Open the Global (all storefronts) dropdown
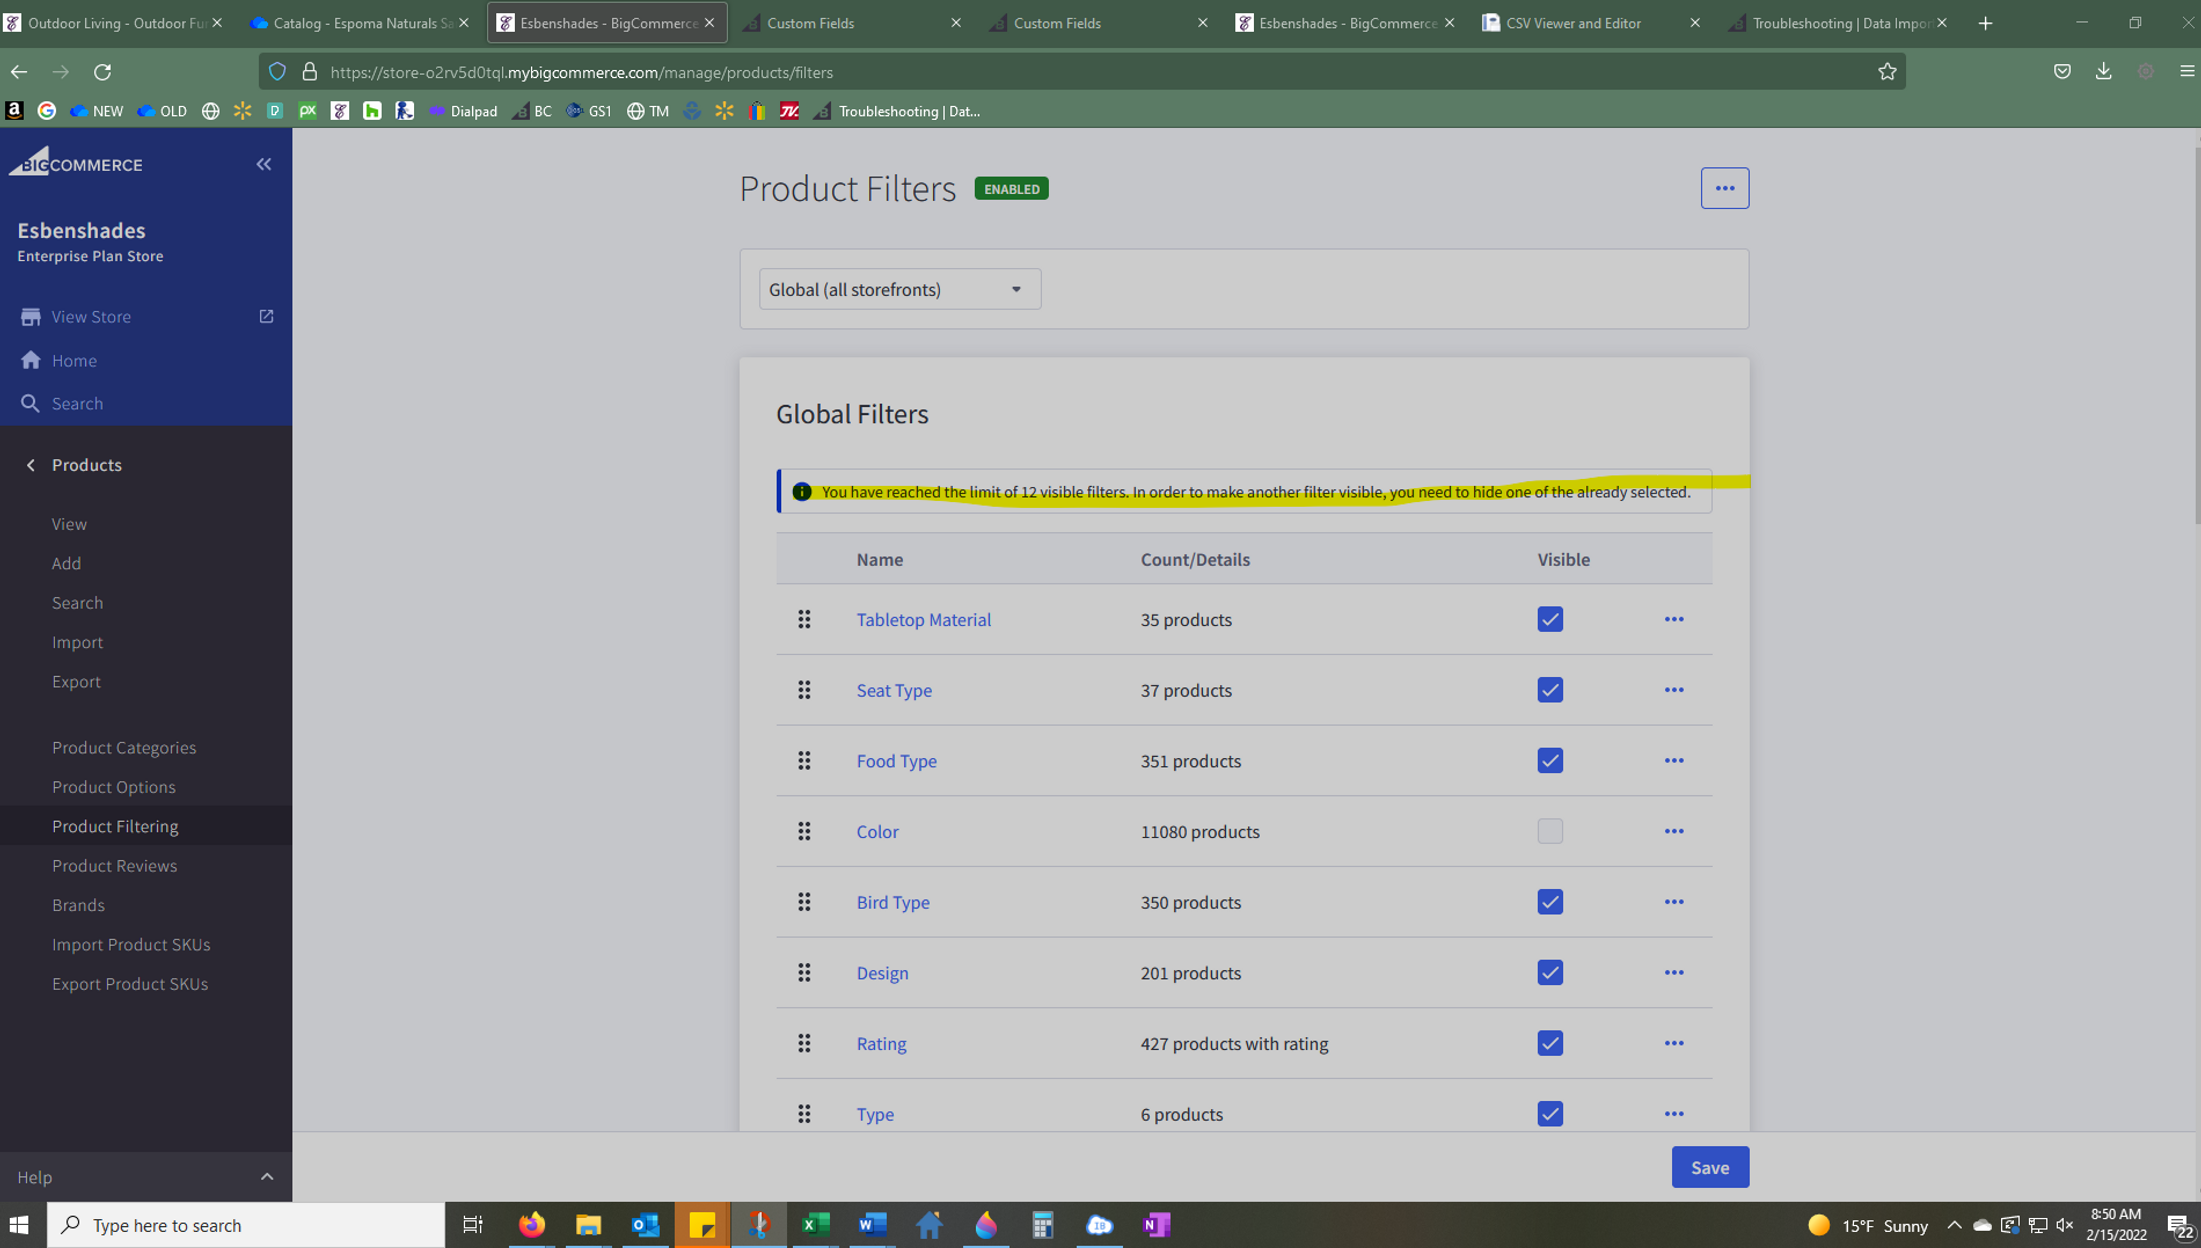This screenshot has width=2201, height=1248. [899, 289]
